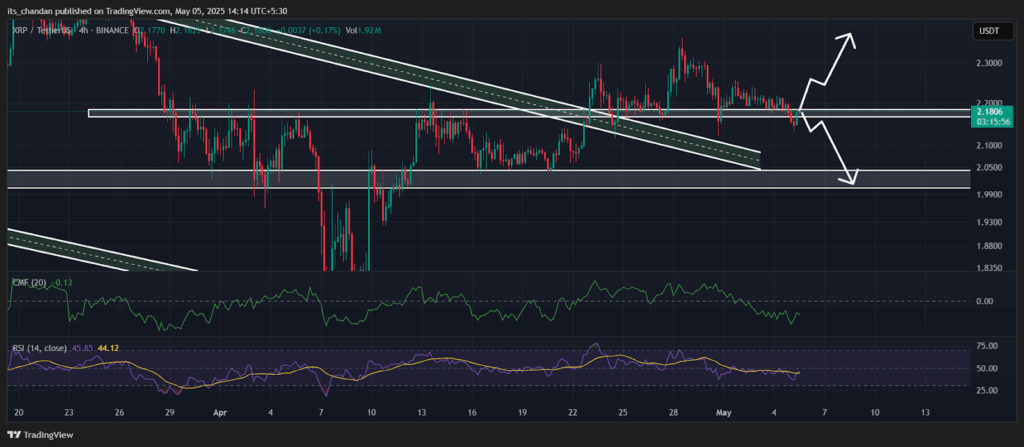
Task: Click the RSI axis 50.00 label
Action: pos(987,369)
